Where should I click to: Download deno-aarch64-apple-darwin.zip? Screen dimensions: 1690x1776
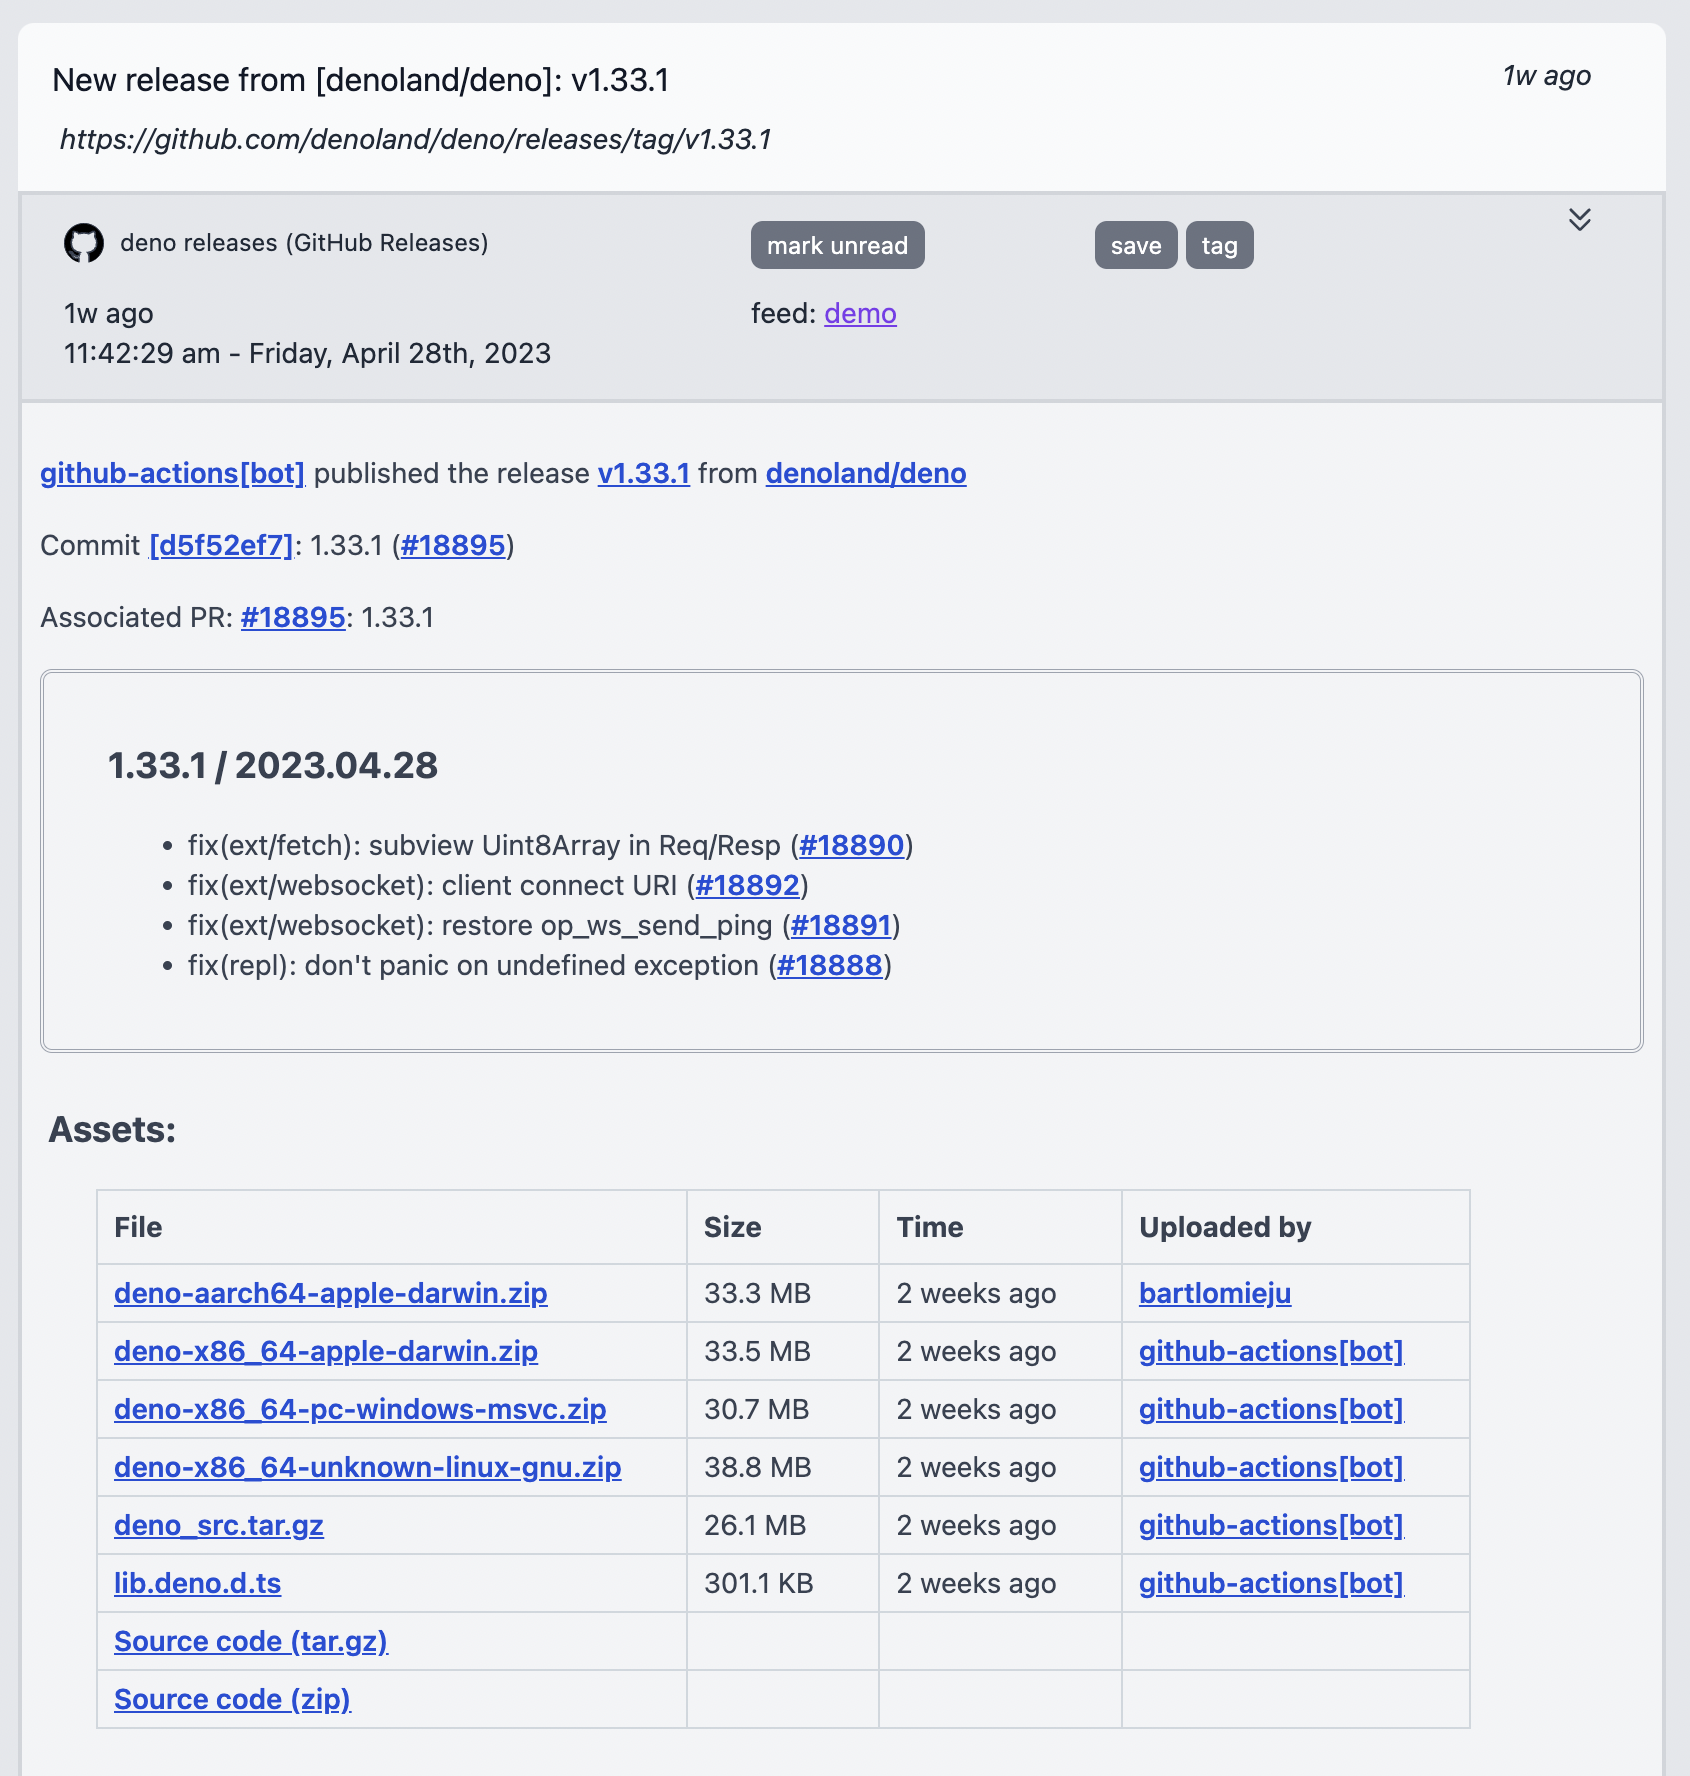[331, 1293]
